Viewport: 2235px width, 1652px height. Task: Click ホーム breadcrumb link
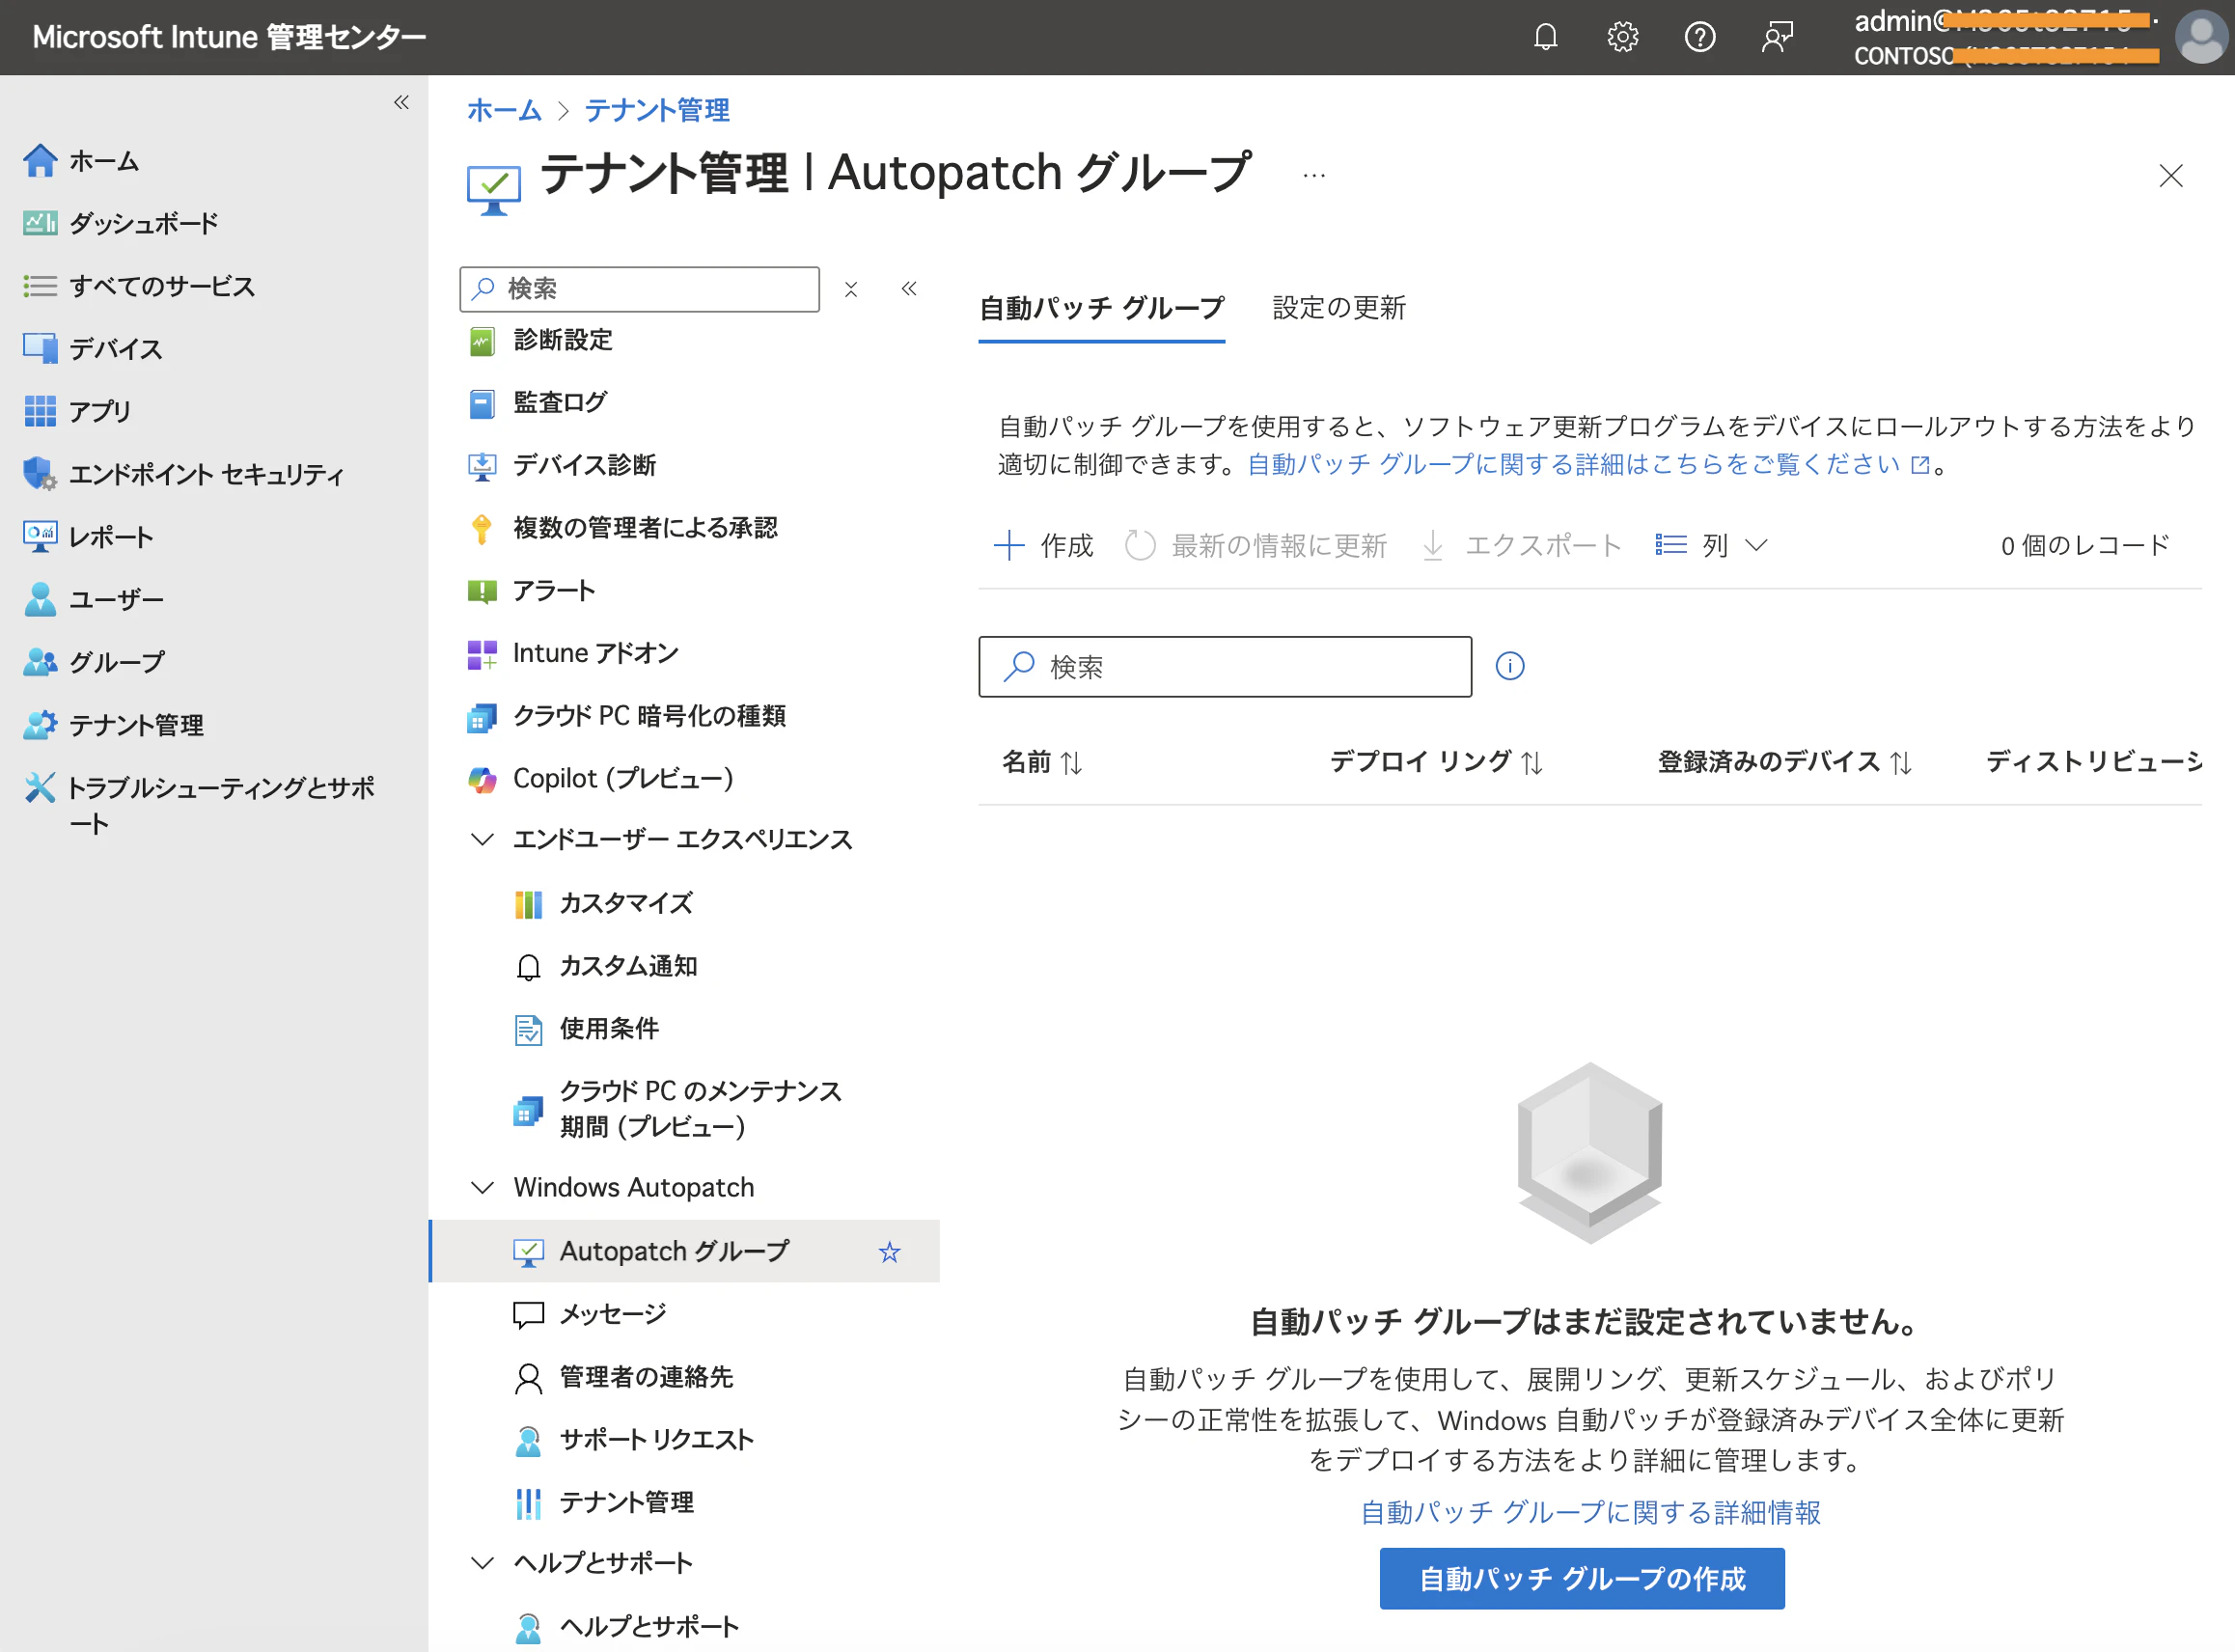[x=504, y=110]
